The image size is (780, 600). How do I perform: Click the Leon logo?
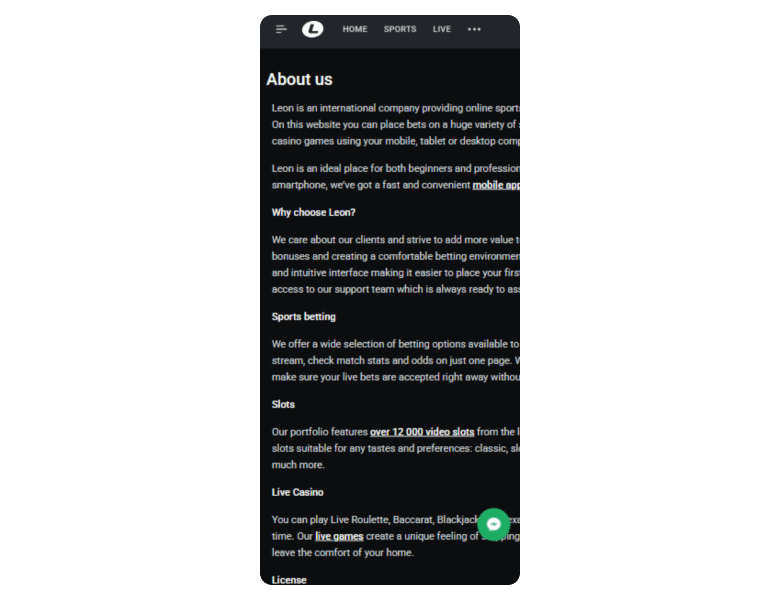pyautogui.click(x=313, y=30)
